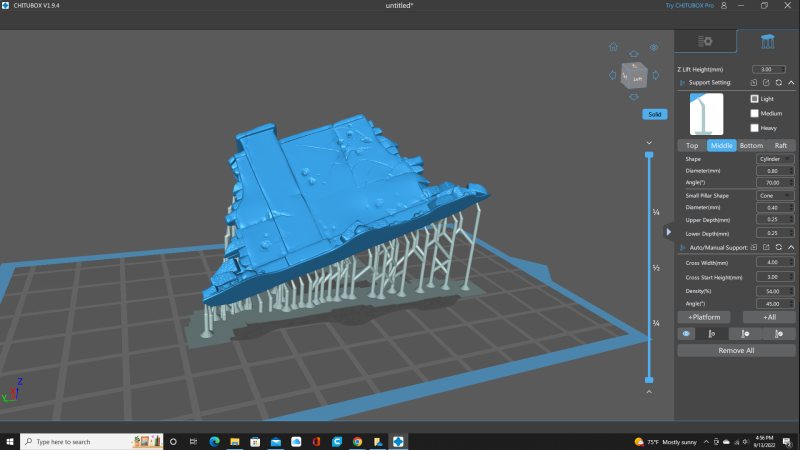Open the Small Pillar Shape Cone dropdown
The width and height of the screenshot is (800, 450).
774,195
